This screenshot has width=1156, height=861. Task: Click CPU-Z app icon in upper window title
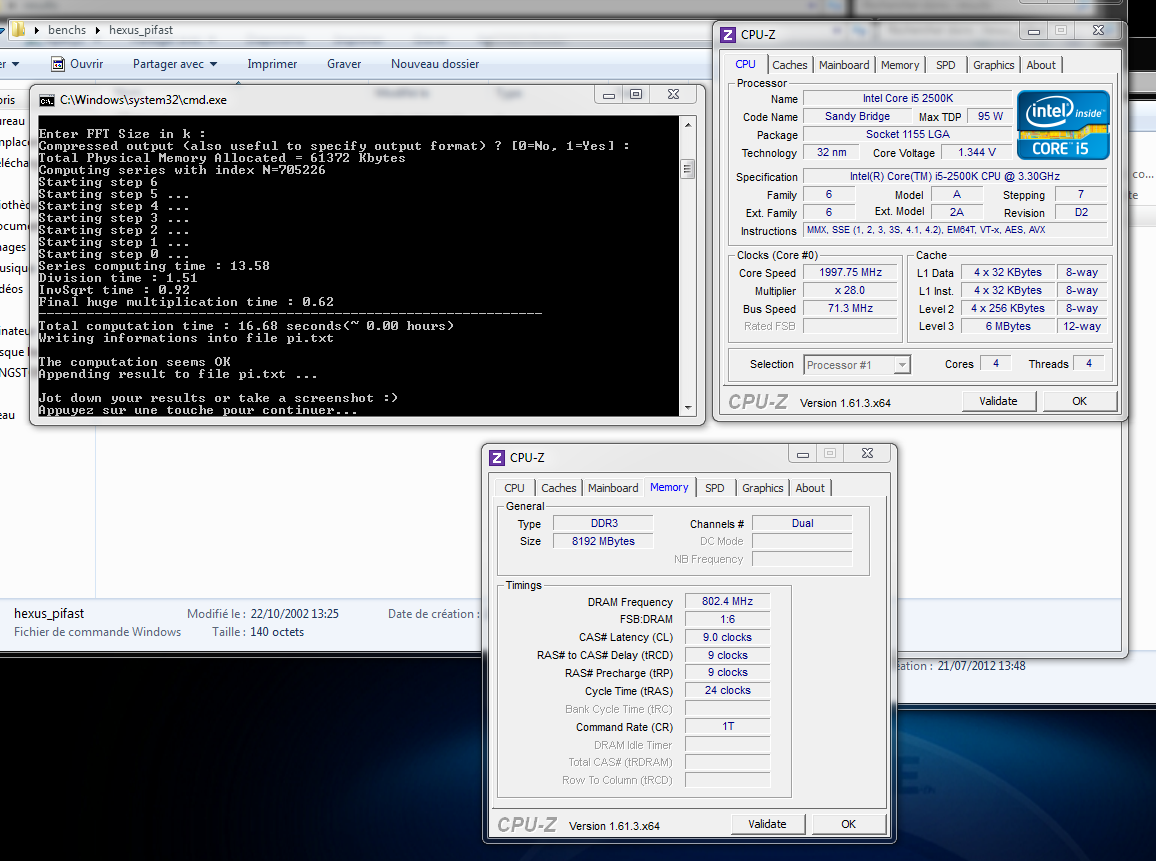coord(728,35)
